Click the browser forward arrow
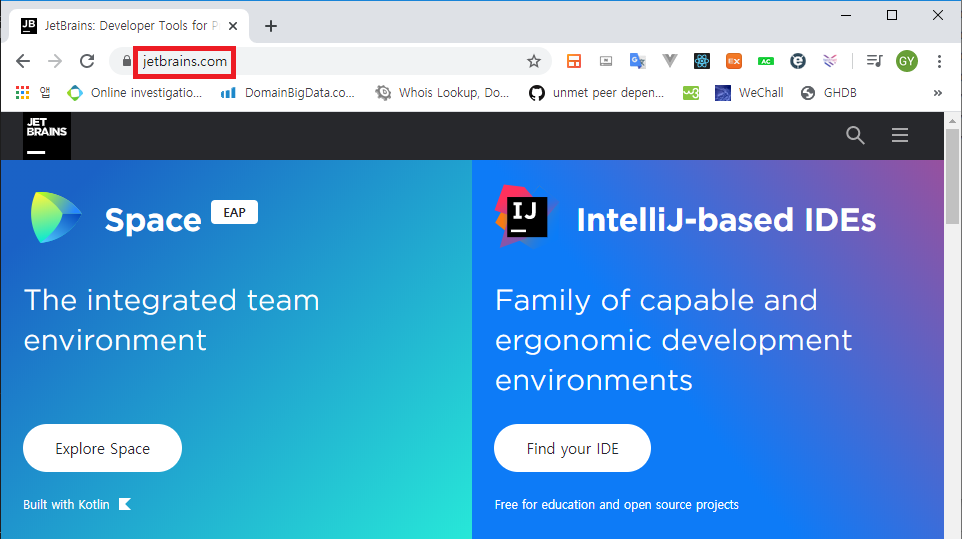 coord(55,61)
